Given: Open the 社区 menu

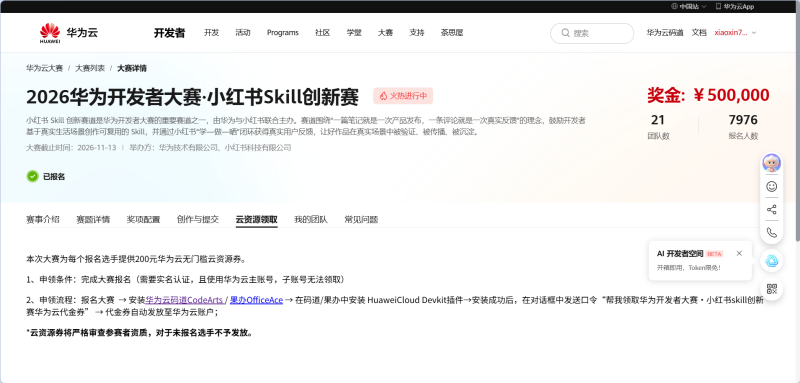Looking at the screenshot, I should click(322, 33).
